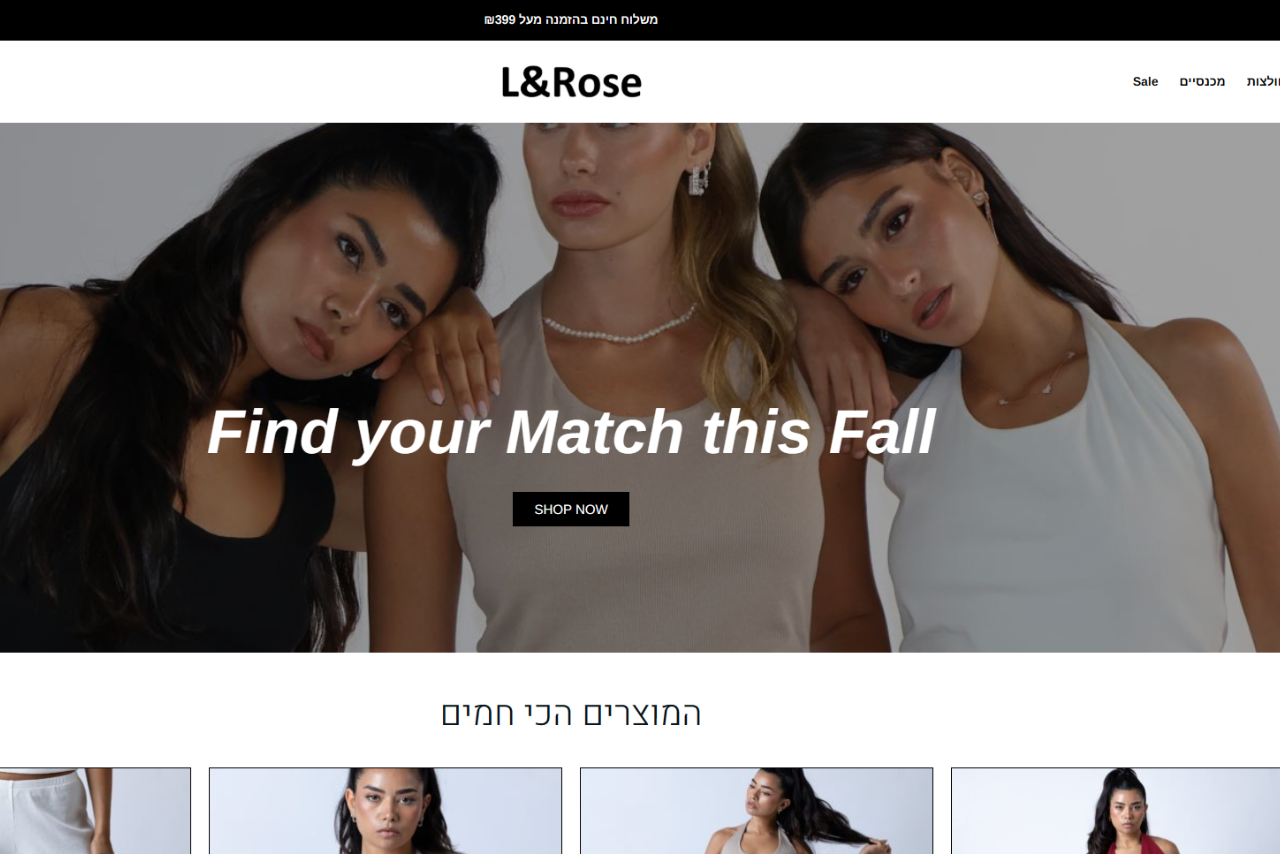Click the pearl necklace on center model
The width and height of the screenshot is (1280, 854).
point(620,328)
